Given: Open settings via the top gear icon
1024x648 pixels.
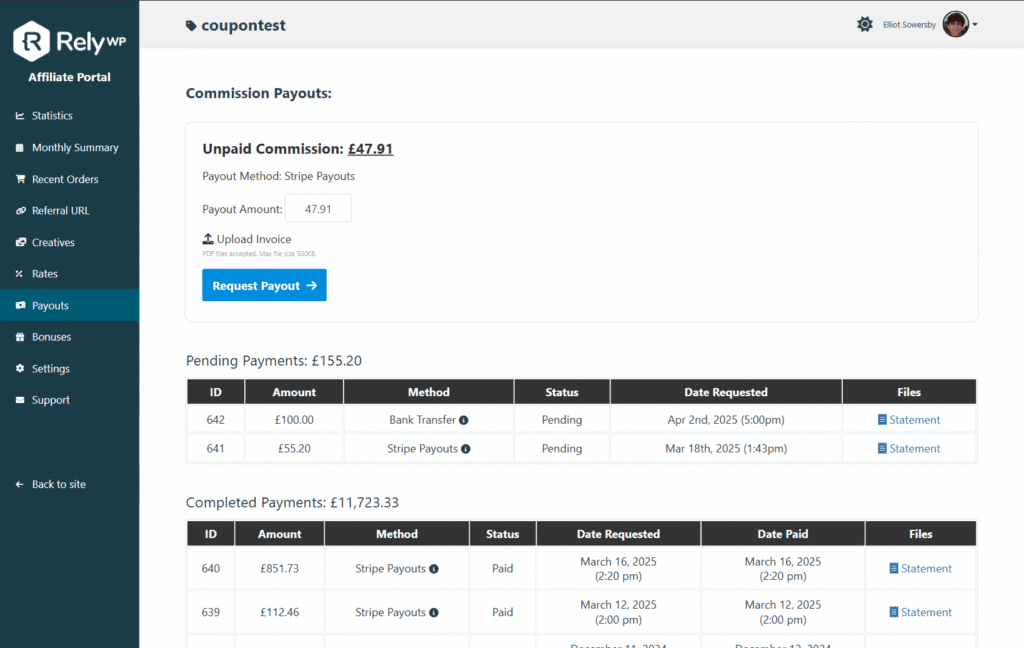Looking at the screenshot, I should tap(865, 24).
